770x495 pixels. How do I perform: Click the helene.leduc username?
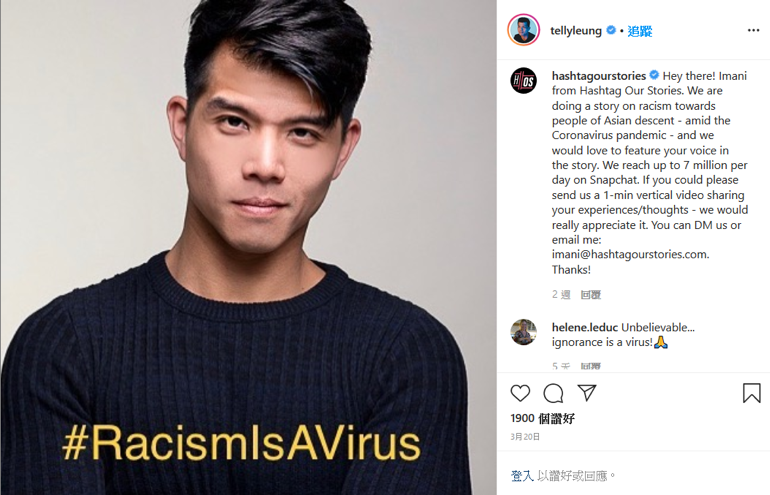tap(584, 327)
